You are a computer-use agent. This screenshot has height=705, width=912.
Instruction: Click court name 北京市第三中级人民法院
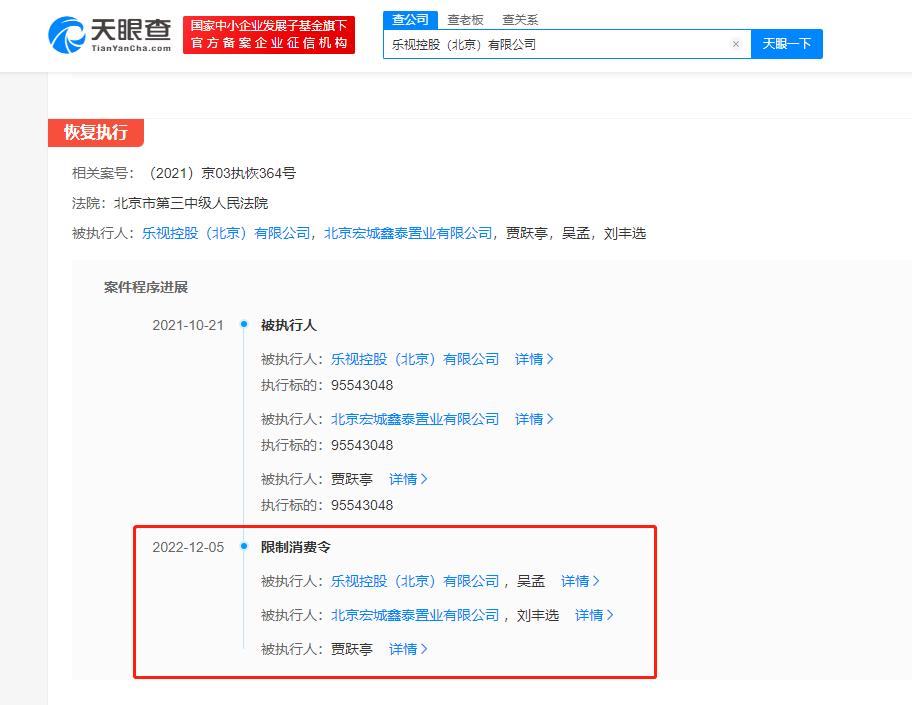click(191, 204)
